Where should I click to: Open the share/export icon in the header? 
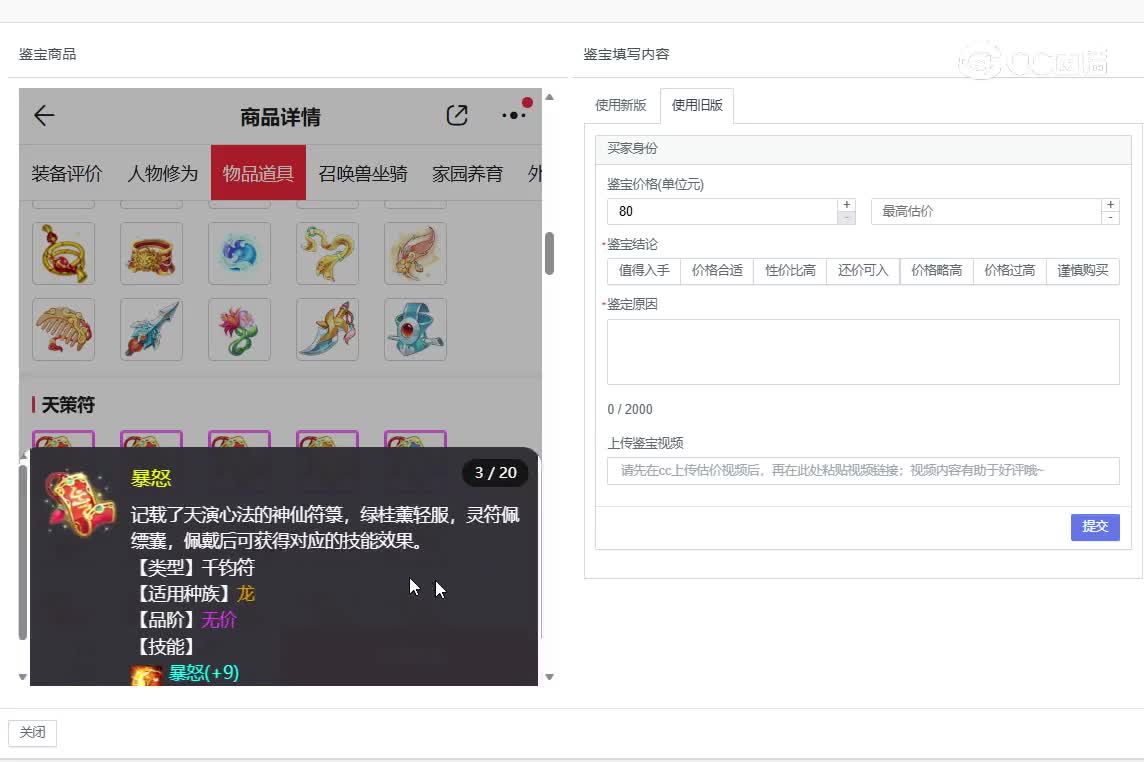457,115
